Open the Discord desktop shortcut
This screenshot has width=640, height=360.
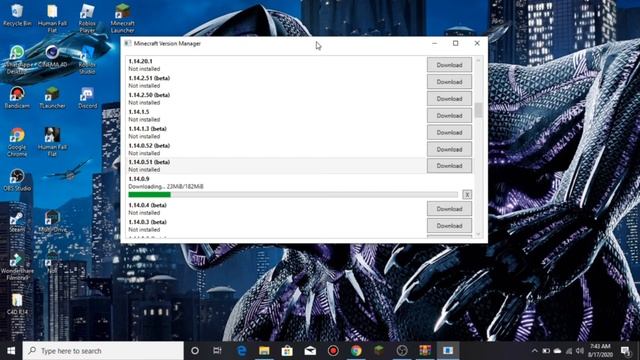[87, 98]
